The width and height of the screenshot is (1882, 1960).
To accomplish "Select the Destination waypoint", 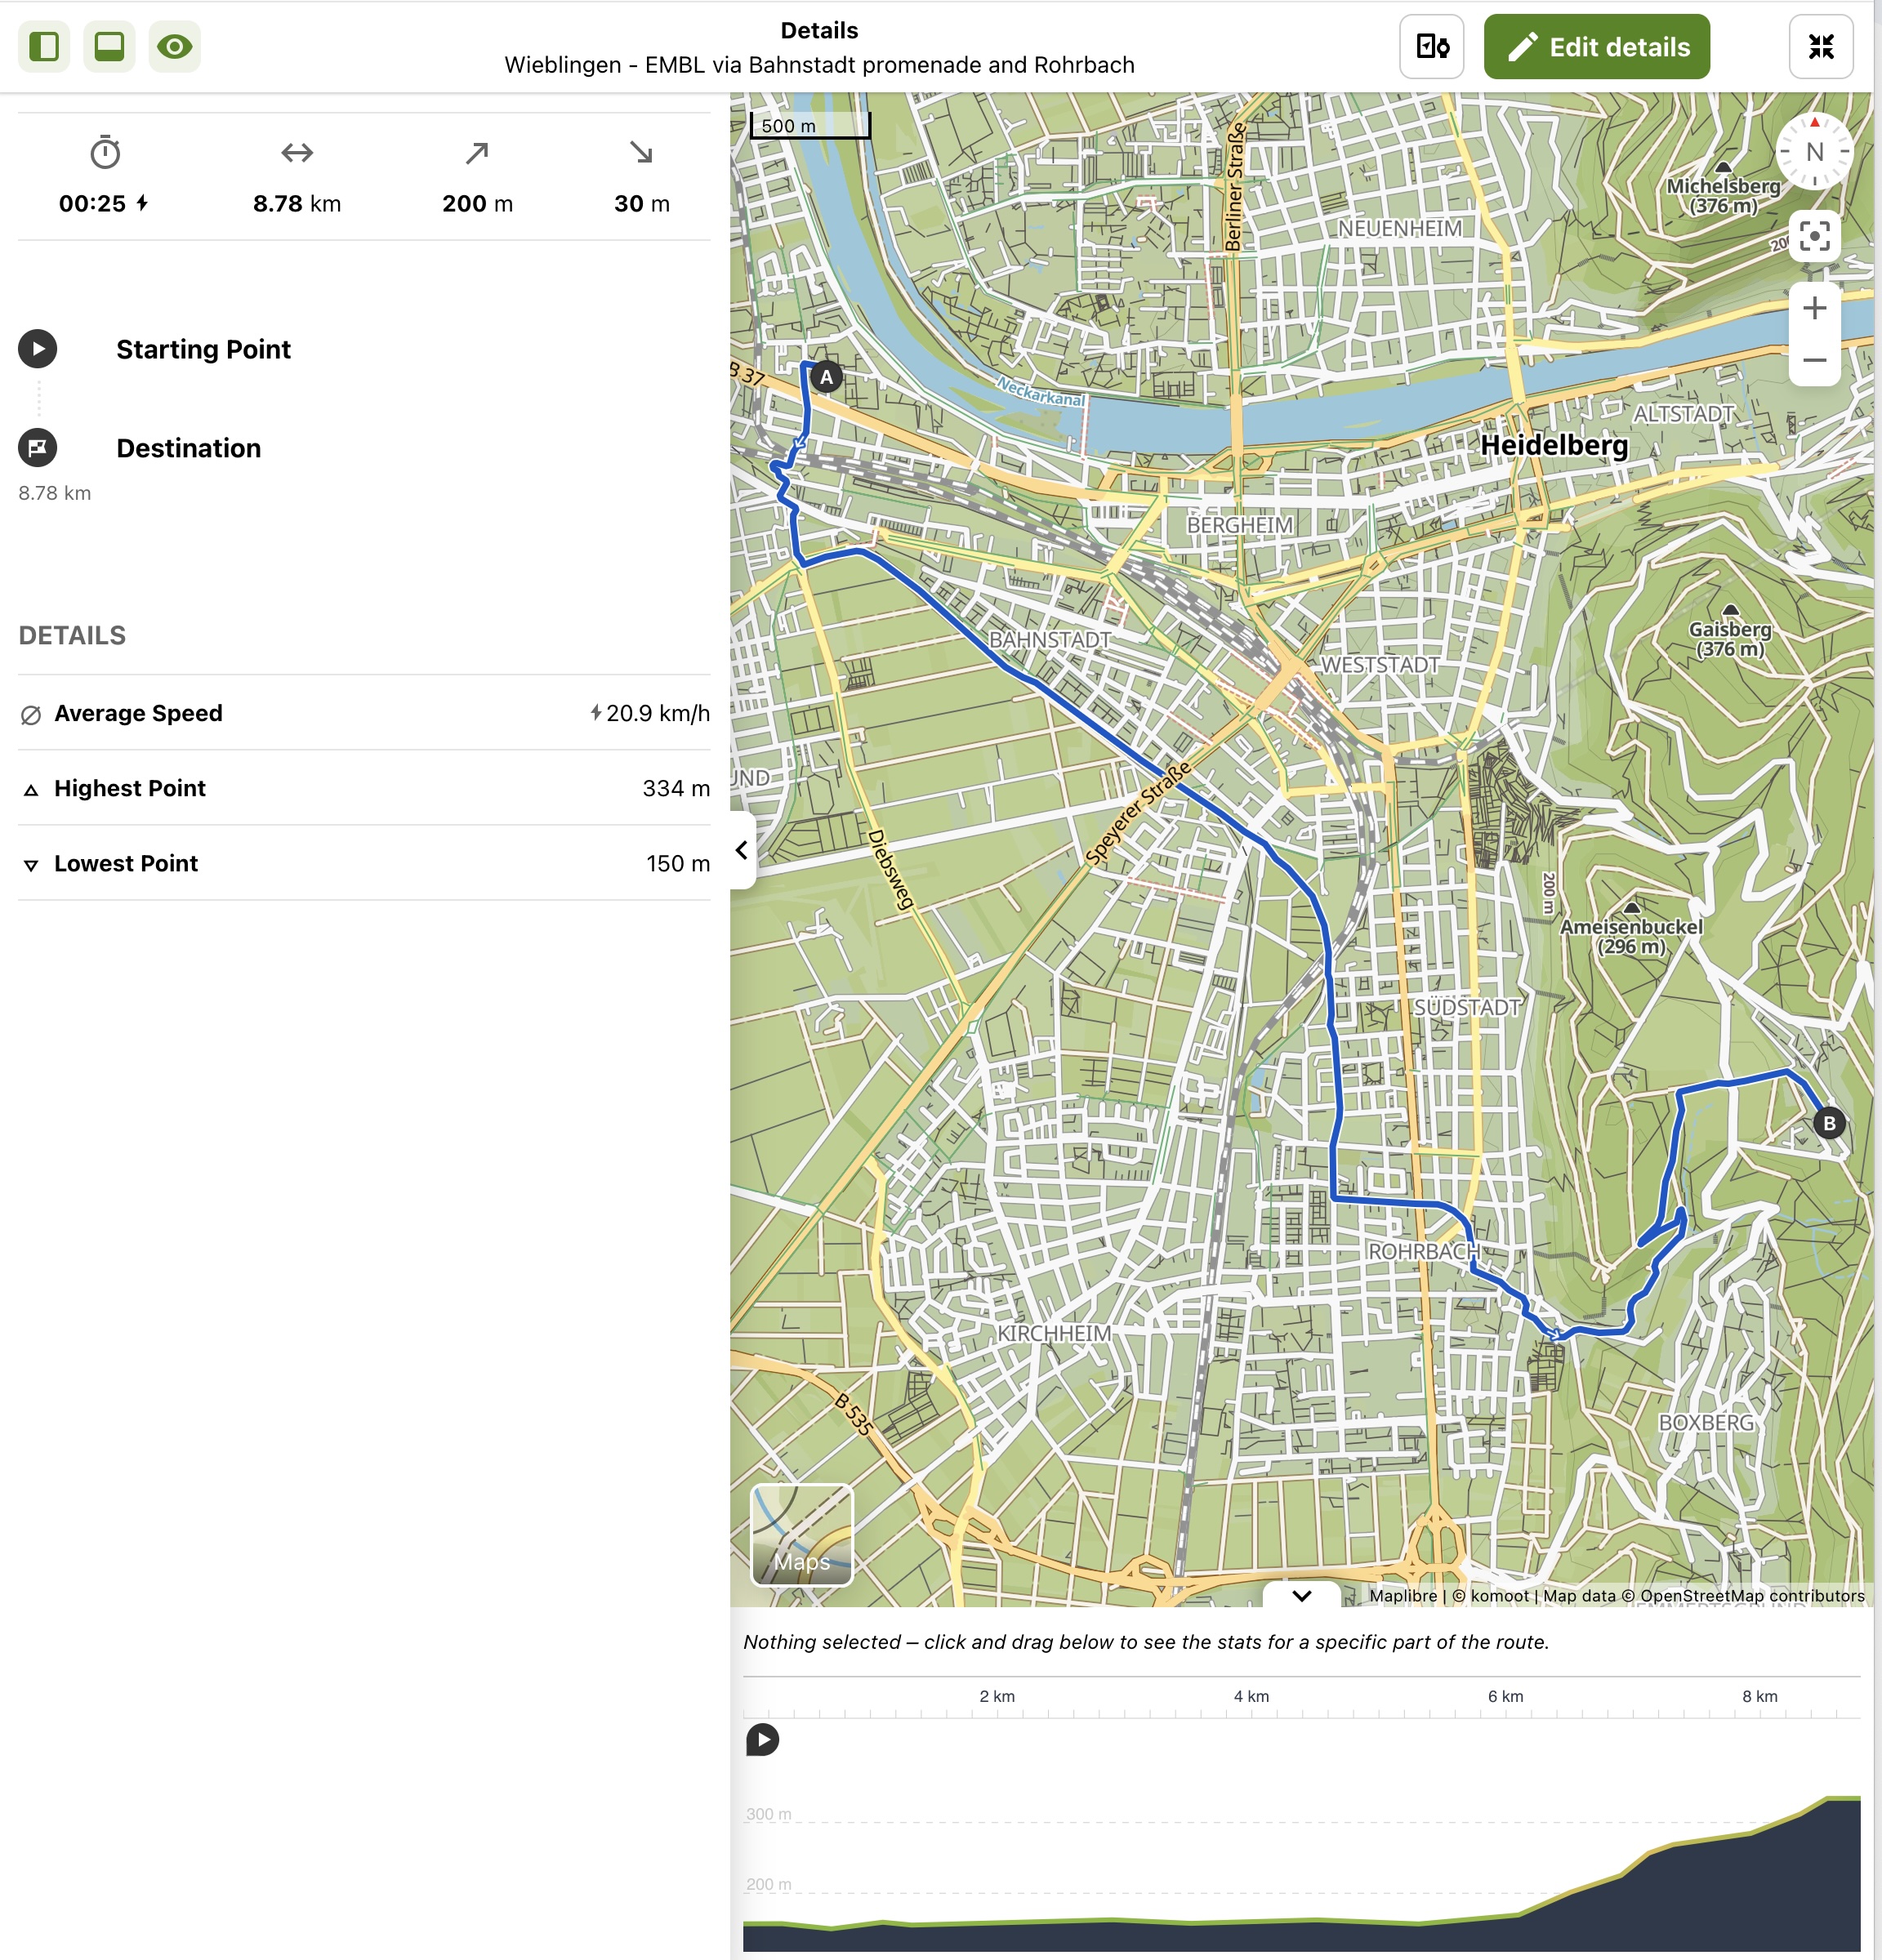I will point(188,448).
